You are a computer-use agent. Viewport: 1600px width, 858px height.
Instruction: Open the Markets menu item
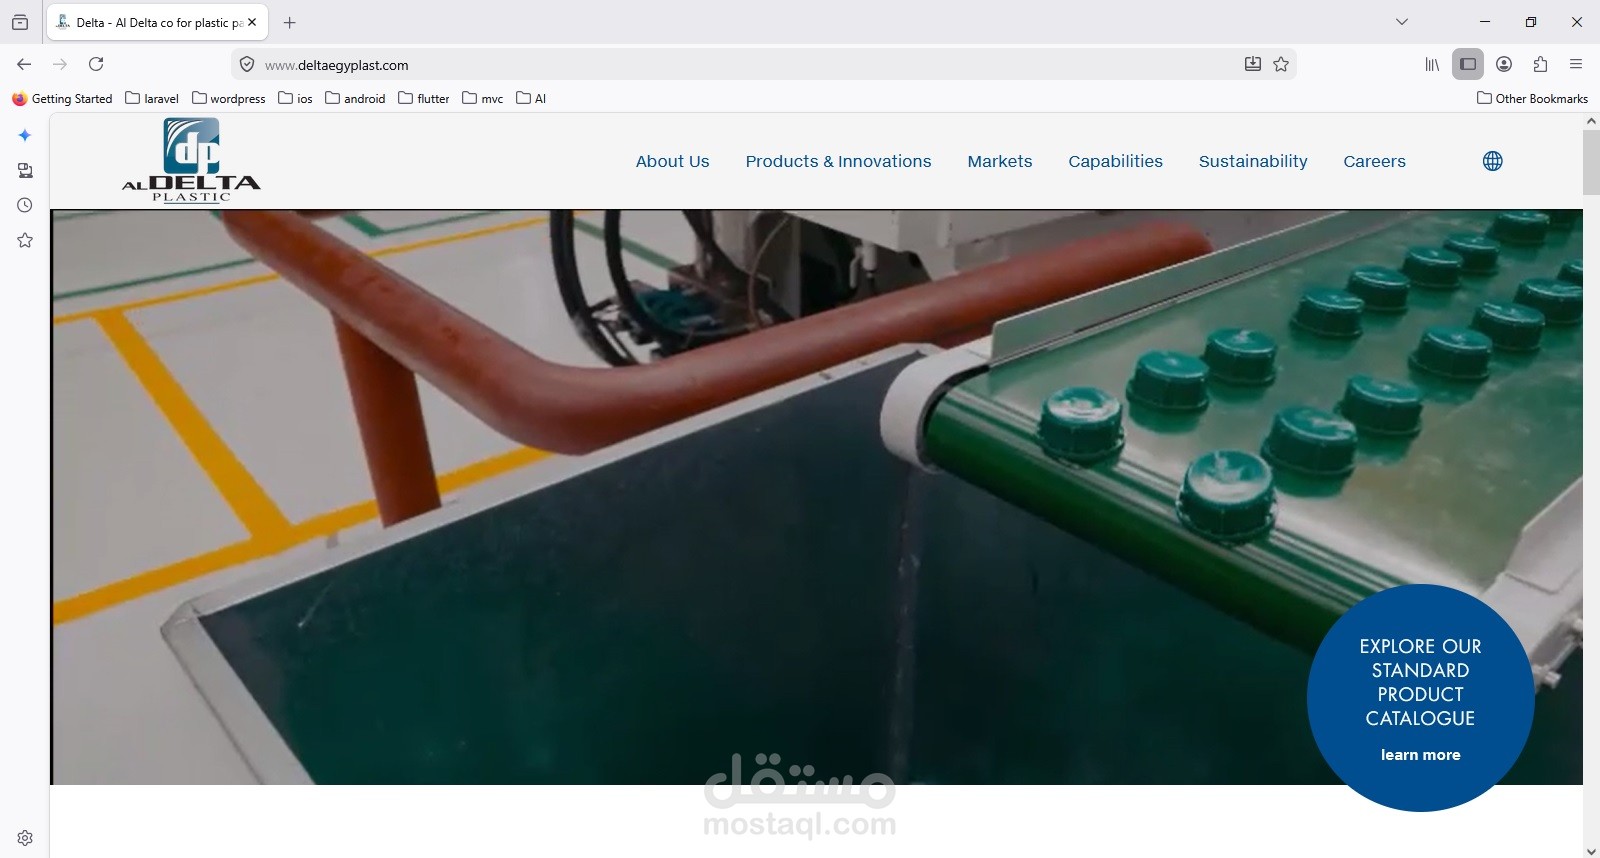1000,161
